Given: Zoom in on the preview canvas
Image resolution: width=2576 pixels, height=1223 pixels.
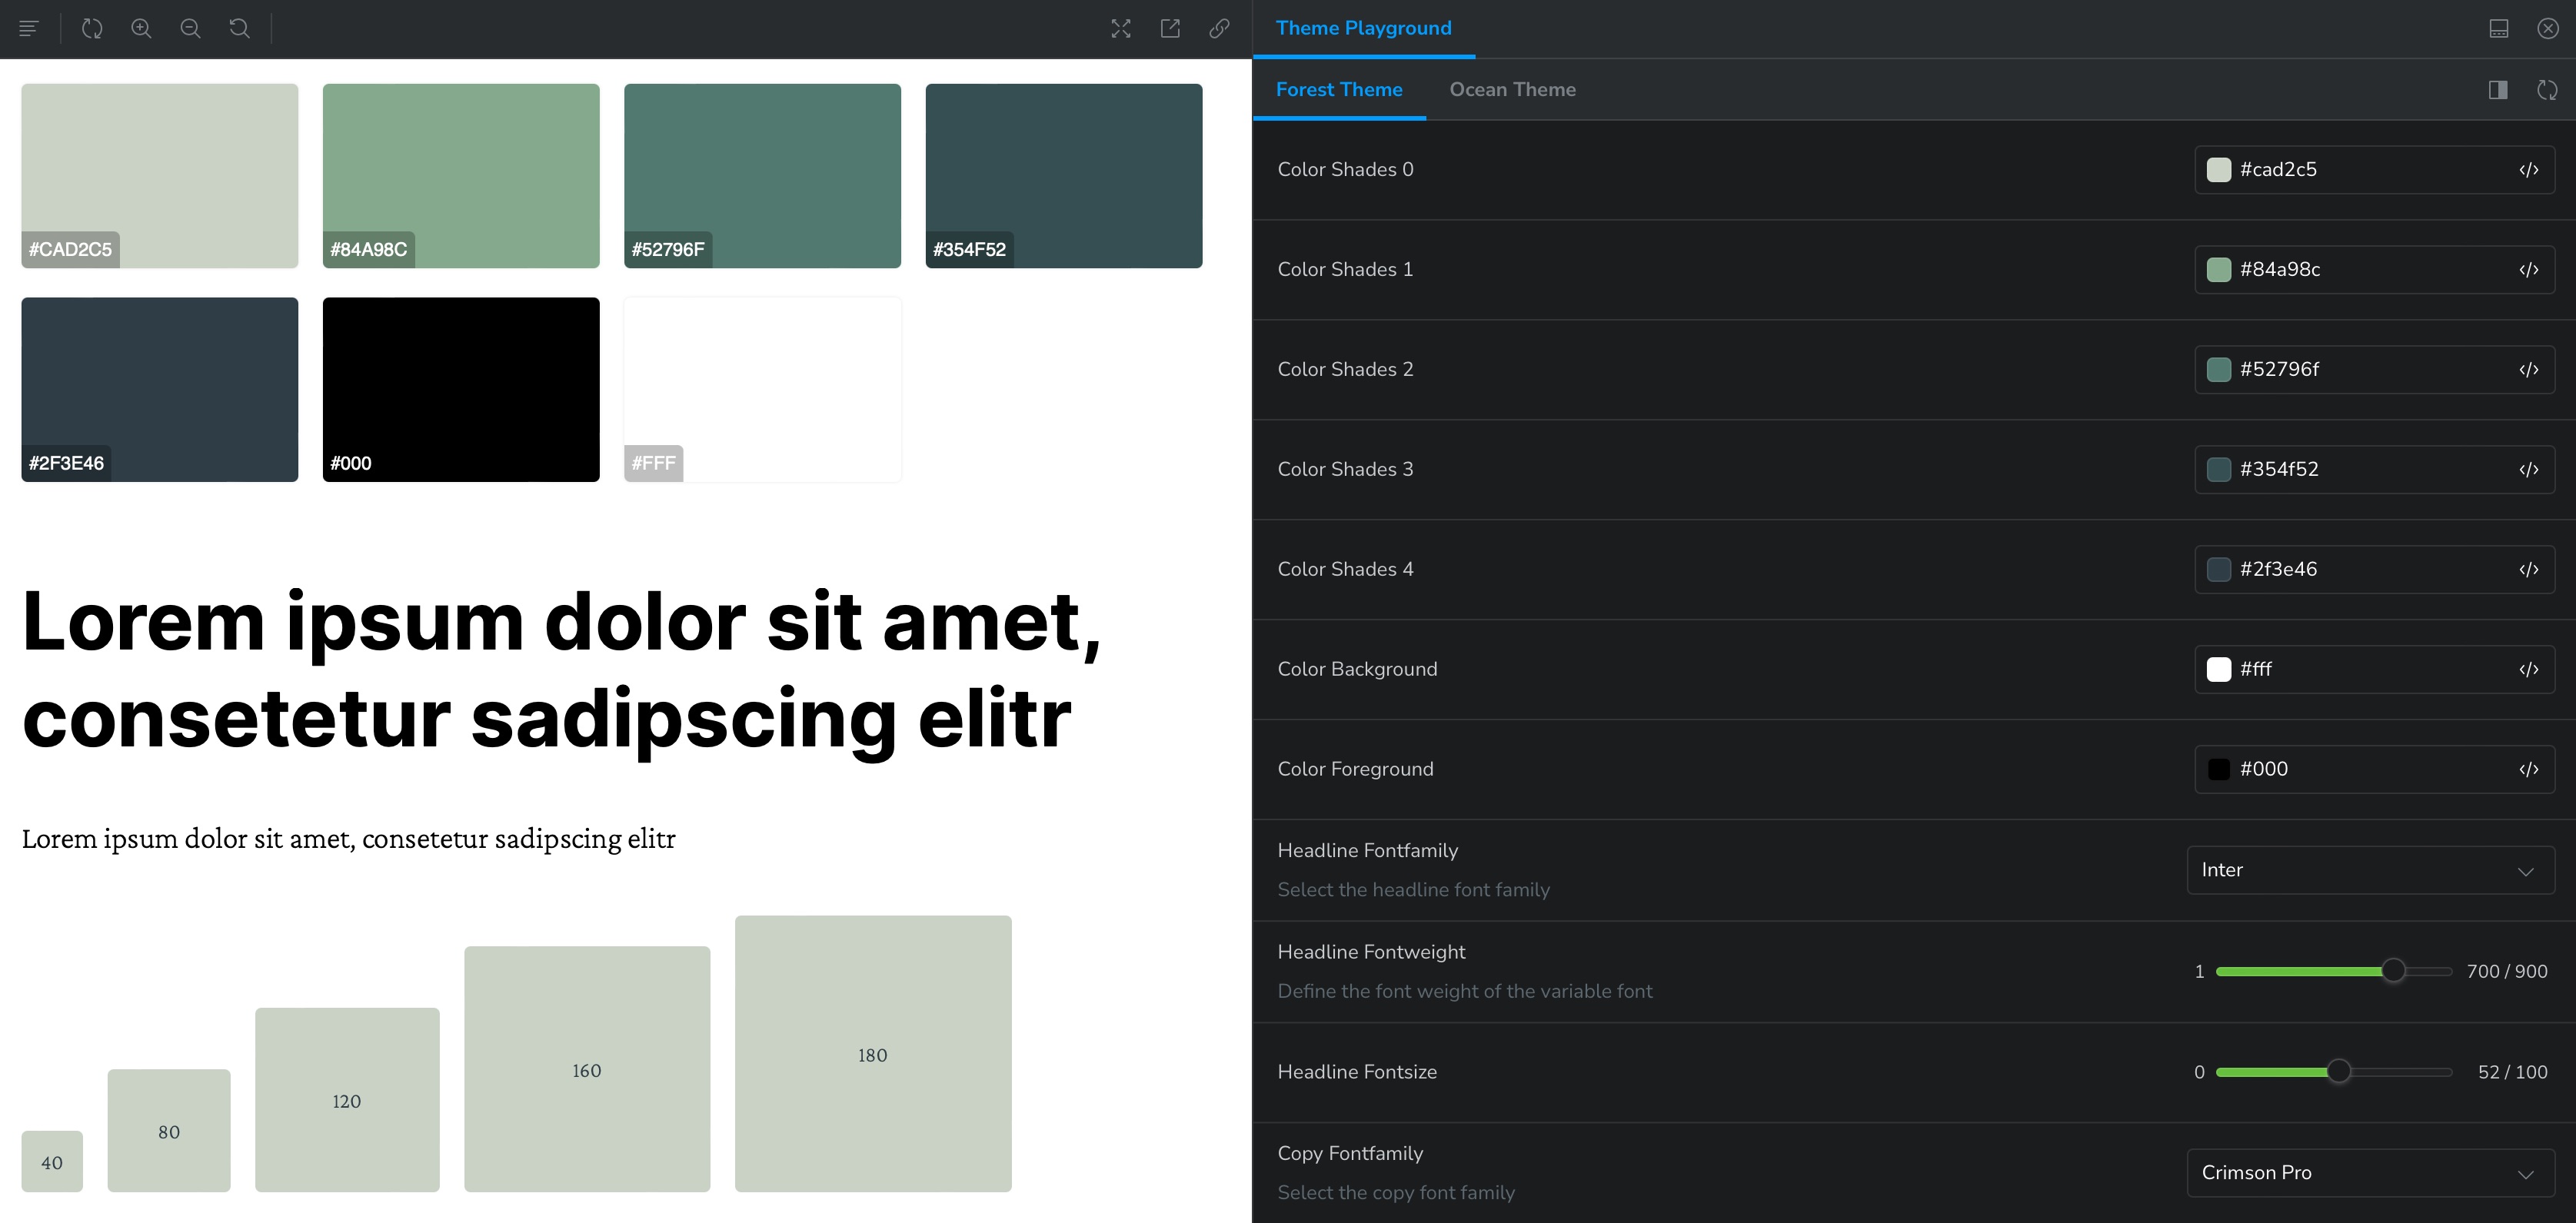Looking at the screenshot, I should point(141,29).
